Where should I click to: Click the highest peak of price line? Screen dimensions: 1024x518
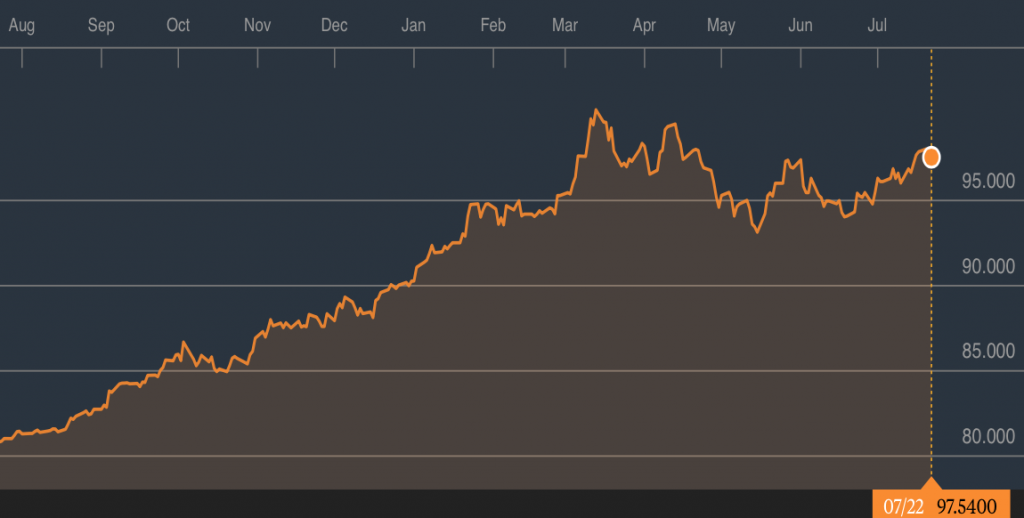pos(595,110)
